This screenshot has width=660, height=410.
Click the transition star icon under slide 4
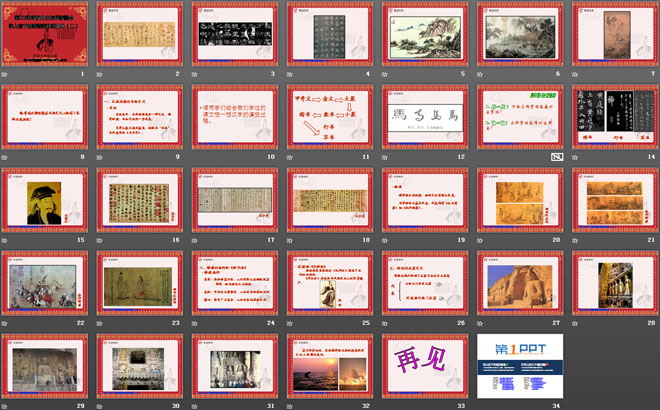pos(290,74)
